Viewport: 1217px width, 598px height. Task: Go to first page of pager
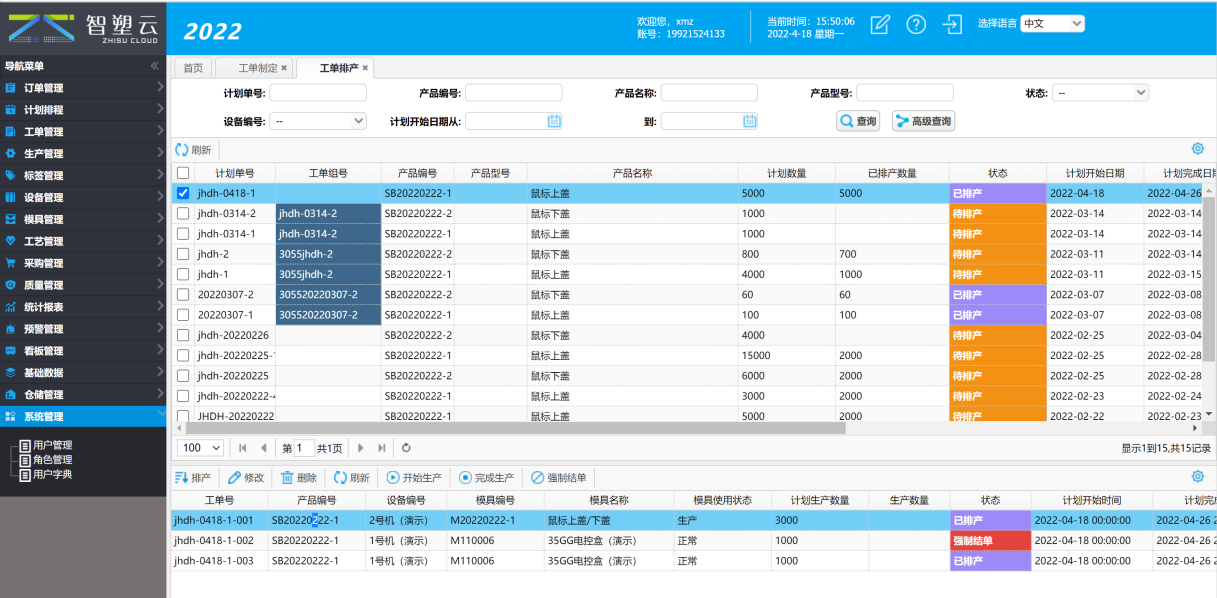(243, 448)
